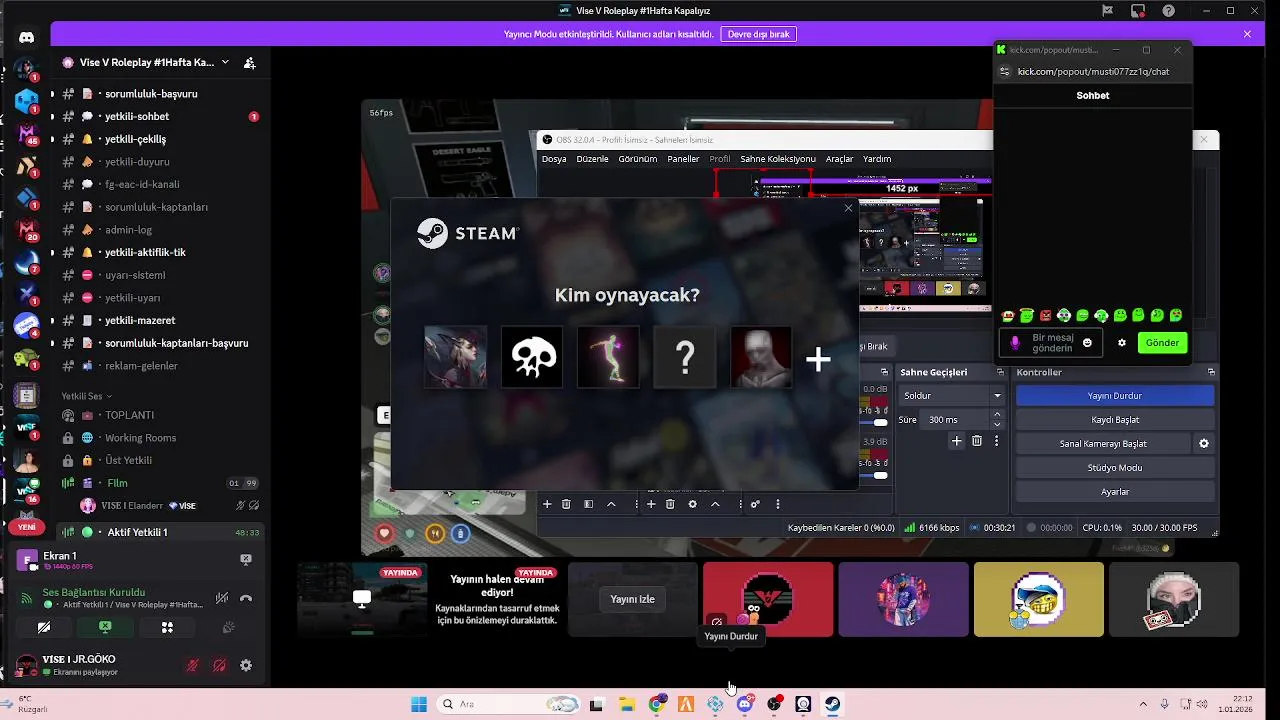Open emoji picker in Kick chat input
The height and width of the screenshot is (720, 1280).
1087,343
